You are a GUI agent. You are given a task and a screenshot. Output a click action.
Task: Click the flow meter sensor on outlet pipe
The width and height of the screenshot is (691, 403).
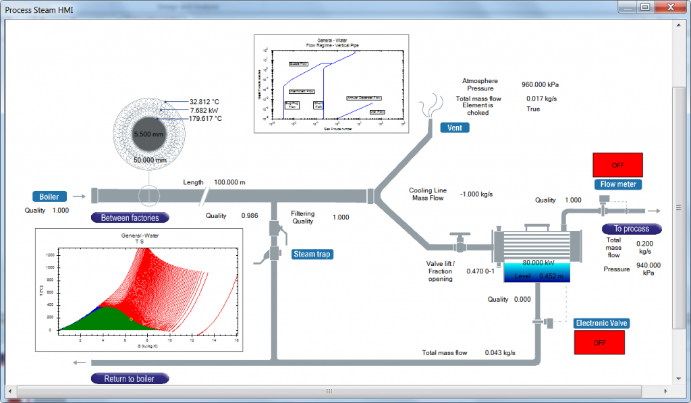click(604, 205)
